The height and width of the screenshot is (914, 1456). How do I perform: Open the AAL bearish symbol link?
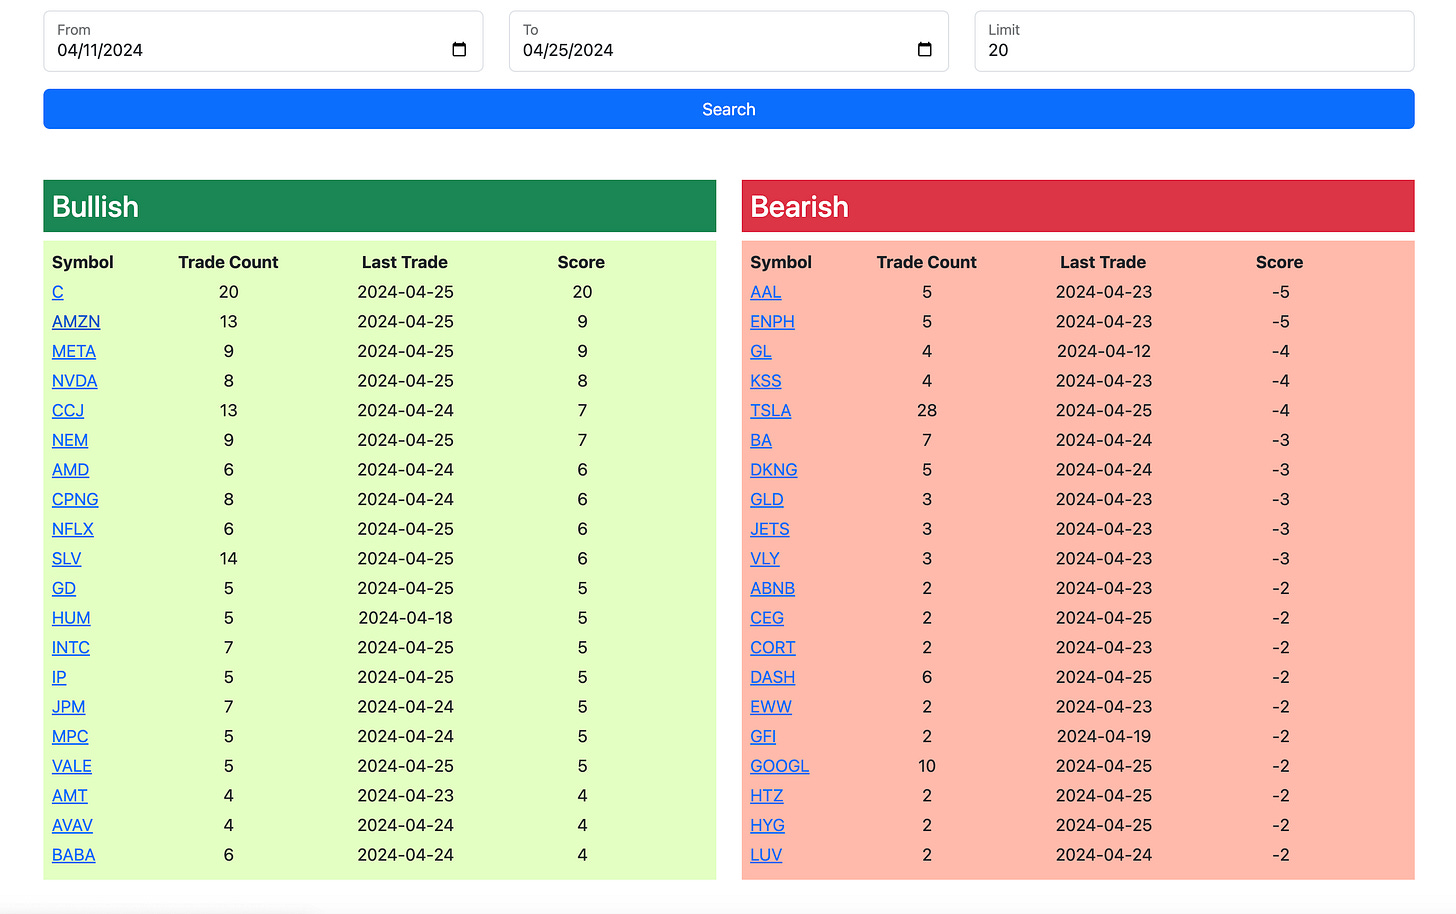click(766, 292)
